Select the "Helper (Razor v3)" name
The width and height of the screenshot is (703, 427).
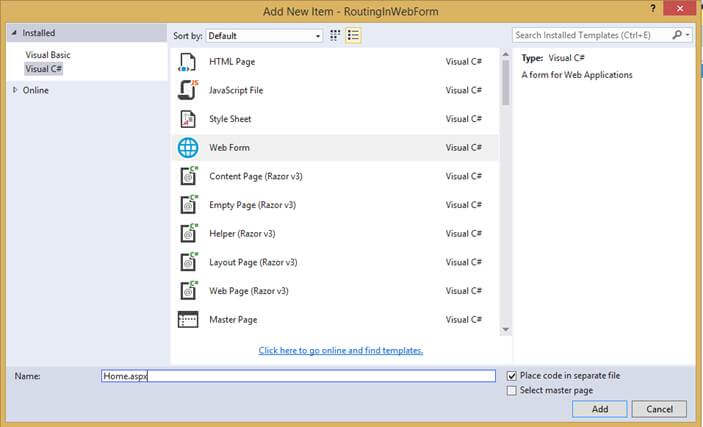242,234
